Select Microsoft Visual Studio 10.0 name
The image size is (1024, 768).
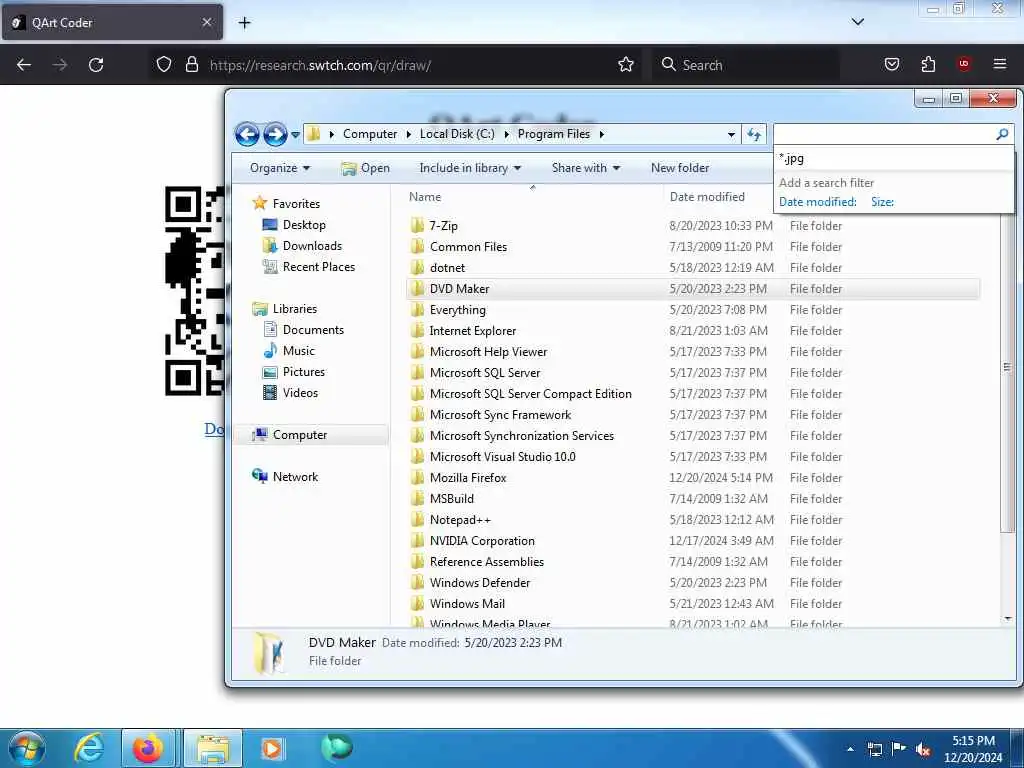pos(502,456)
